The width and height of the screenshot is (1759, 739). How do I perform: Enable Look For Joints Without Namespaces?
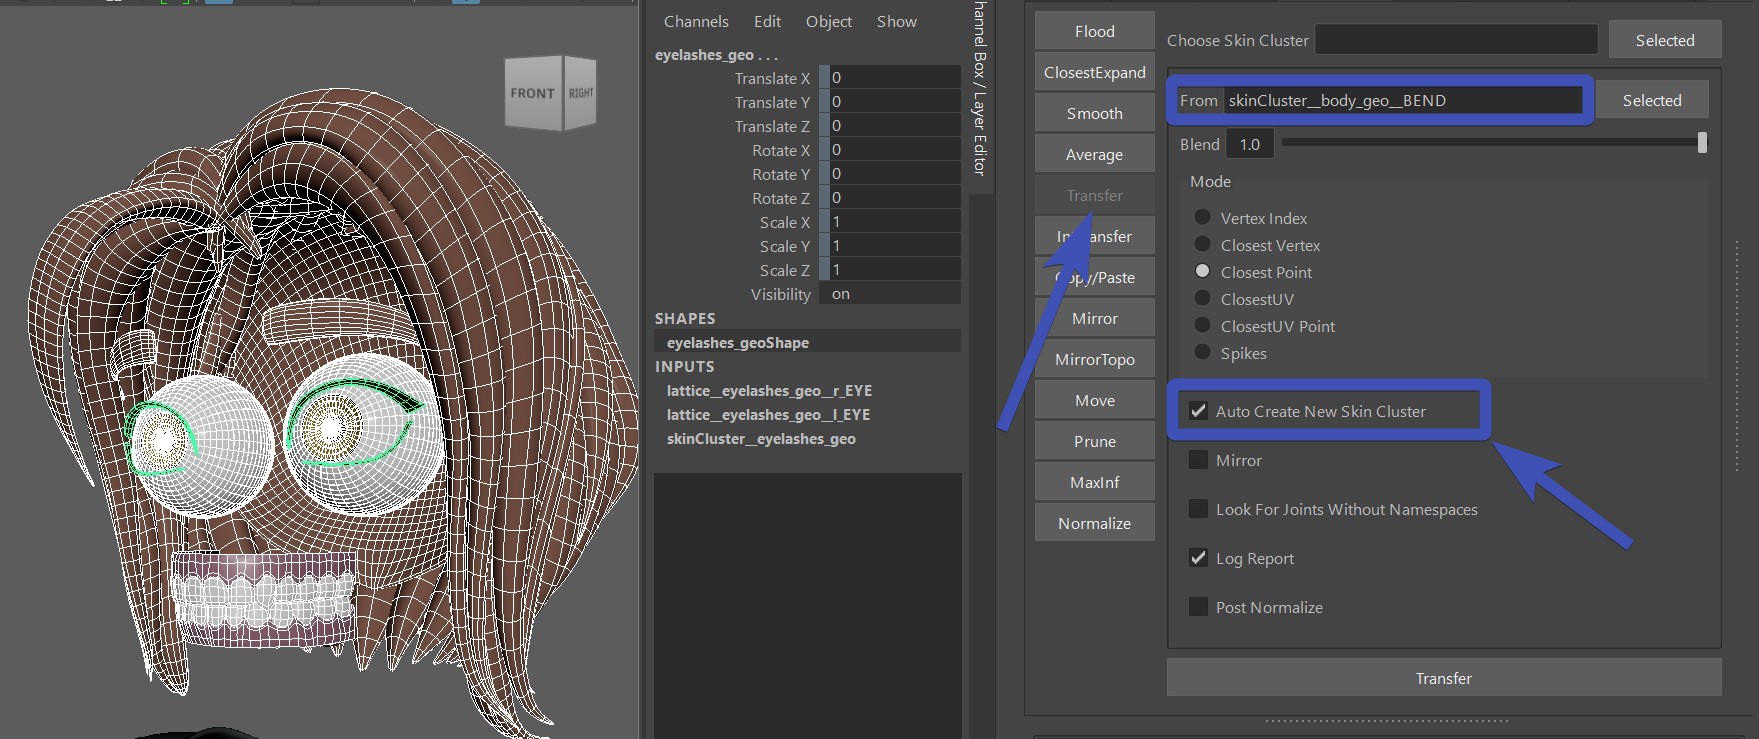pyautogui.click(x=1198, y=509)
